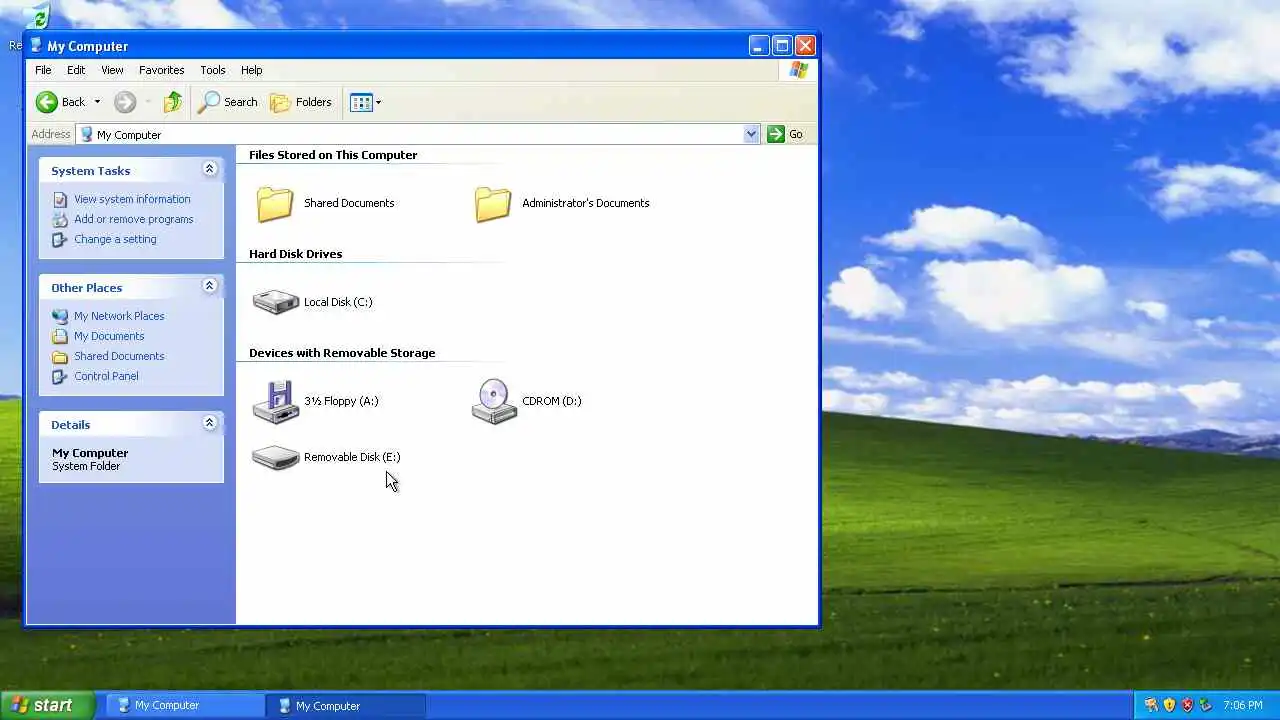Collapse the Other Places panel
Viewport: 1280px width, 720px height.
[209, 286]
